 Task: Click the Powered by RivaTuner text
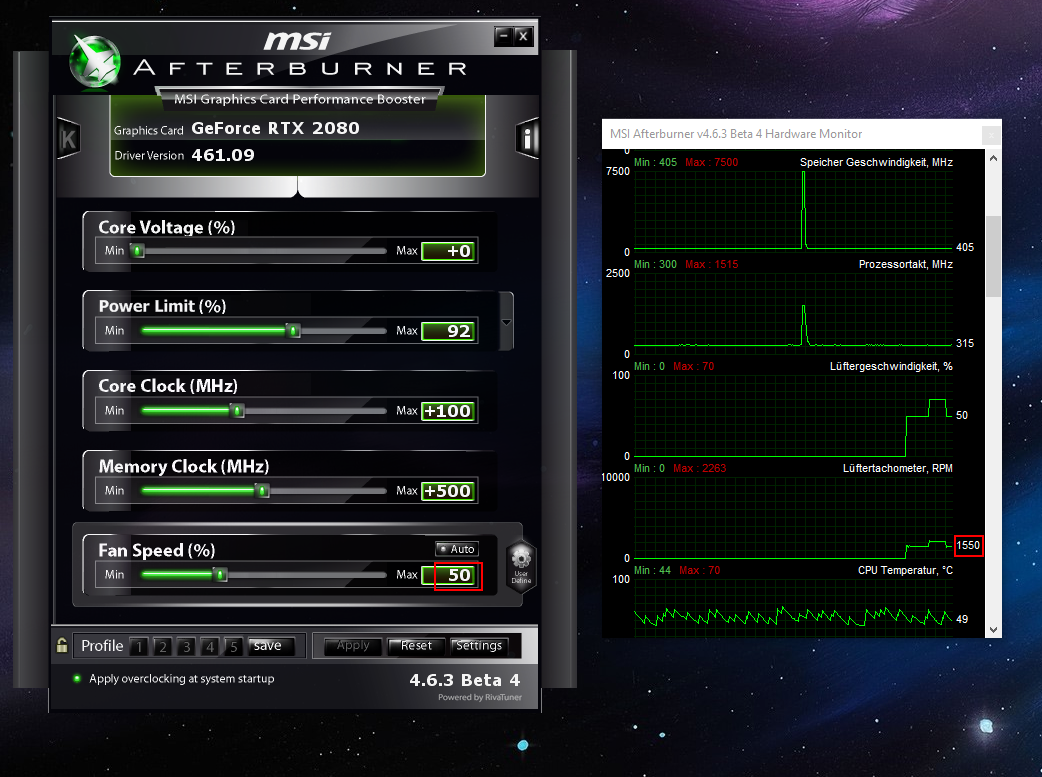point(480,697)
